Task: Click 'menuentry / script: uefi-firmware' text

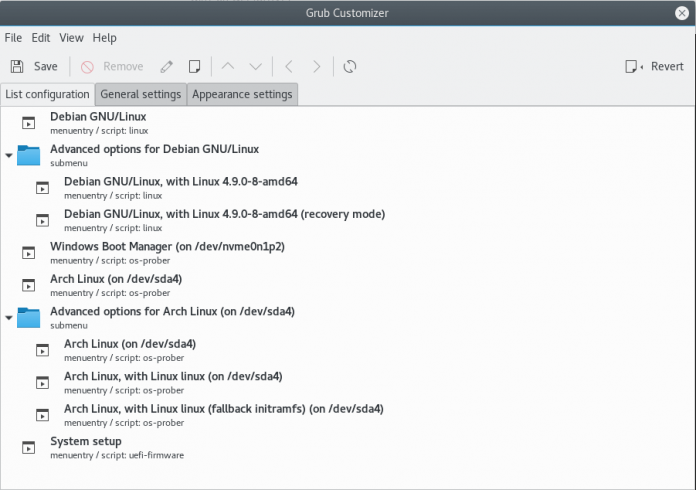Action: [117, 455]
